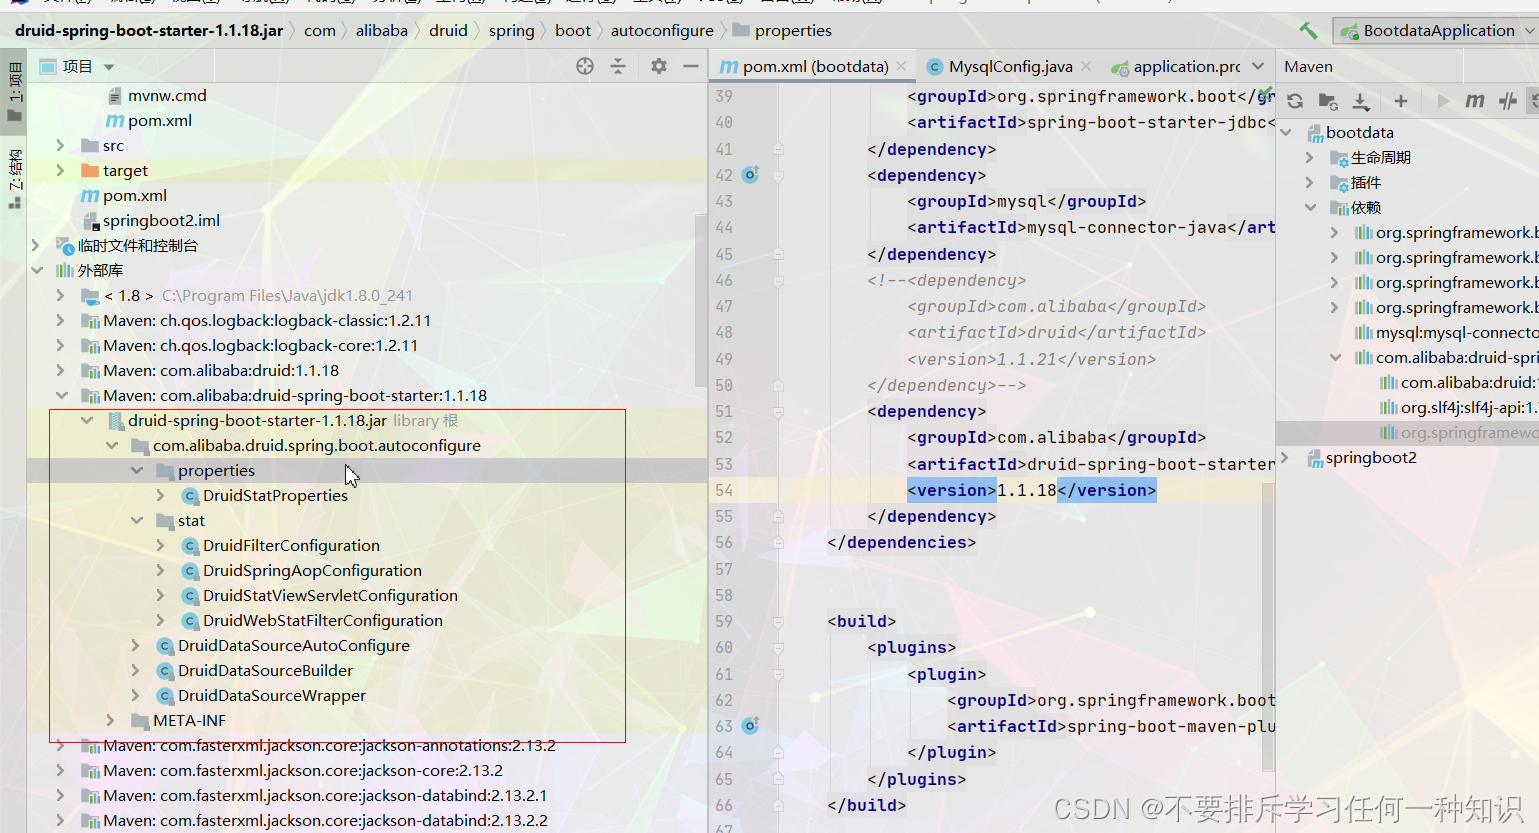Screen dimensions: 1539x833
Task: Collapse the bootdata Maven project
Action: (1286, 132)
